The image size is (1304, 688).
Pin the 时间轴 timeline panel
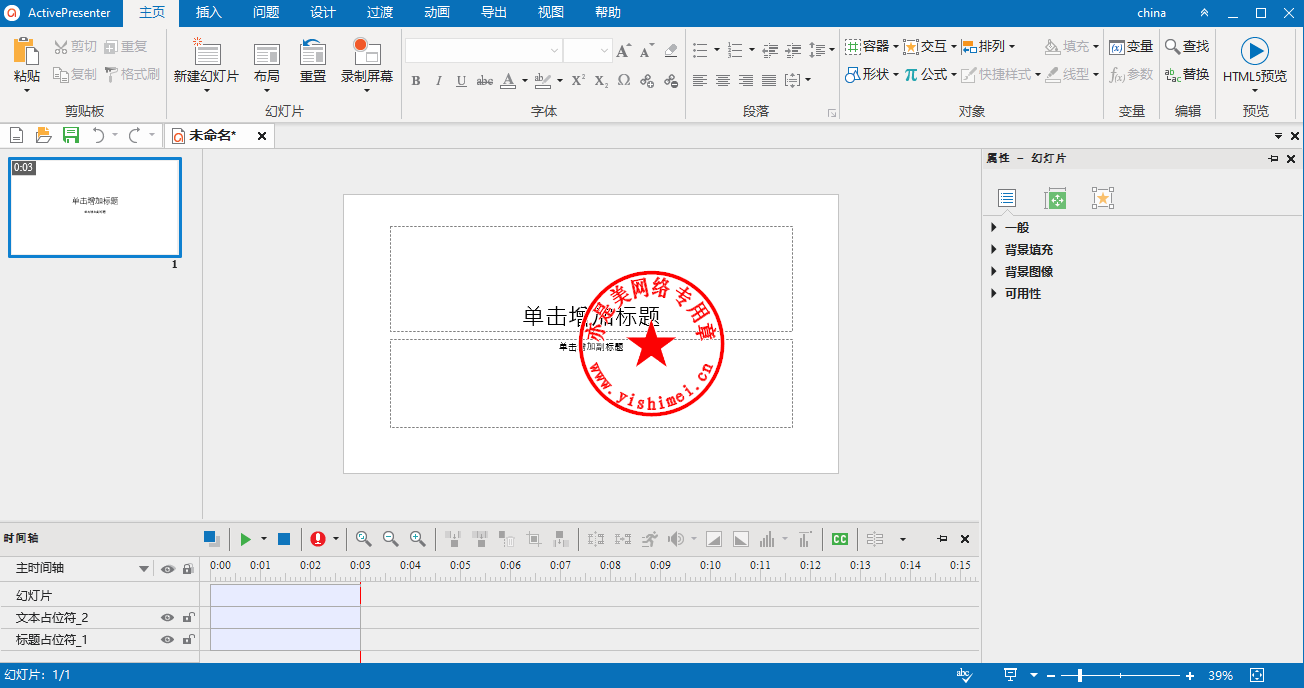click(942, 539)
